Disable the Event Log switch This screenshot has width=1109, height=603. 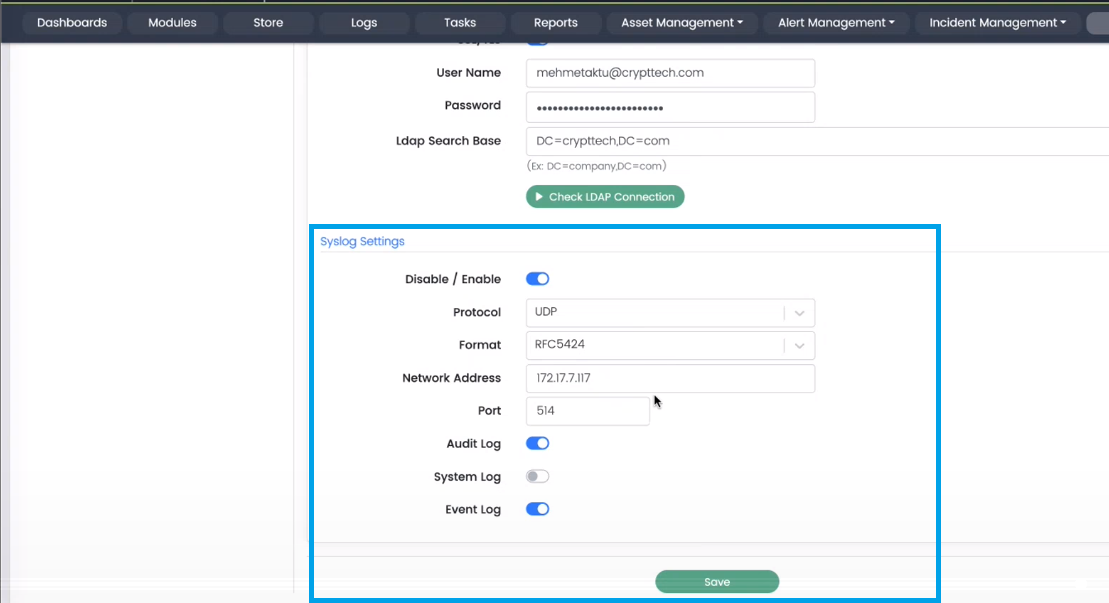coord(537,509)
